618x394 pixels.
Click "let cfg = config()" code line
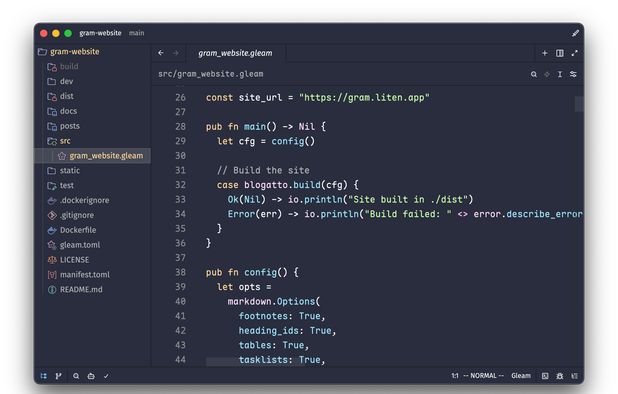click(x=266, y=141)
